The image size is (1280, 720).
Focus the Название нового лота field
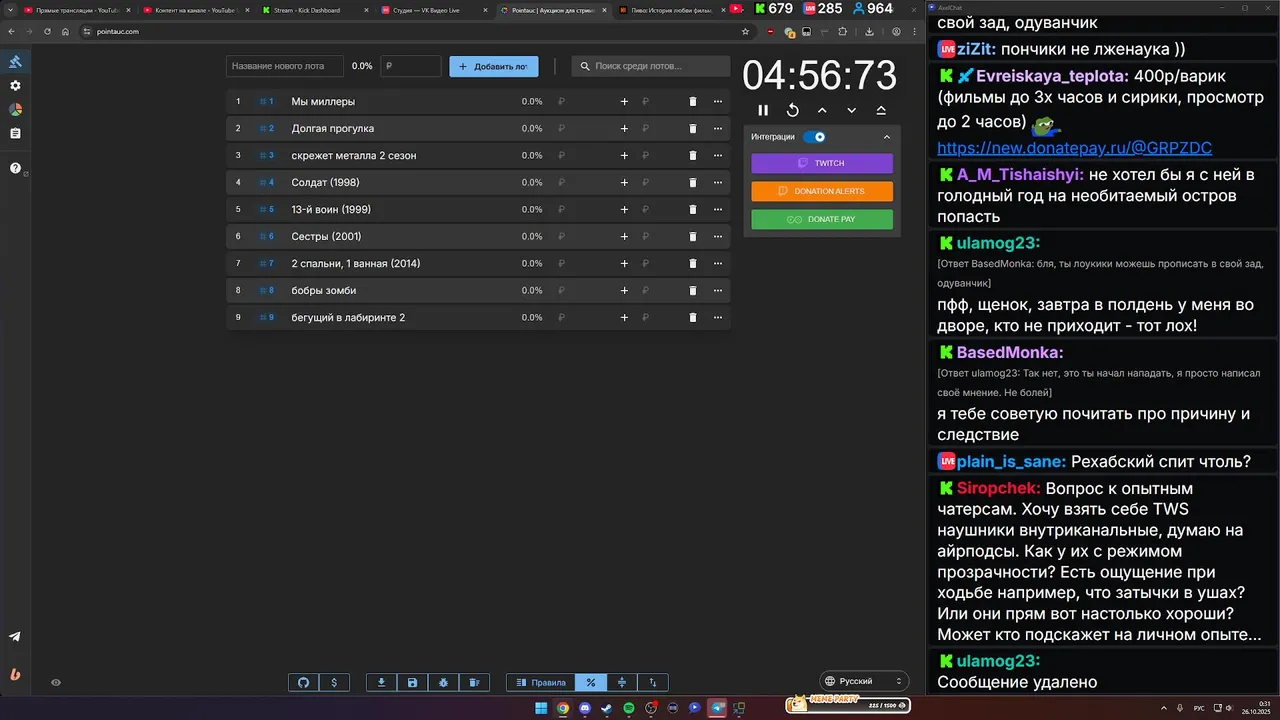tap(285, 66)
